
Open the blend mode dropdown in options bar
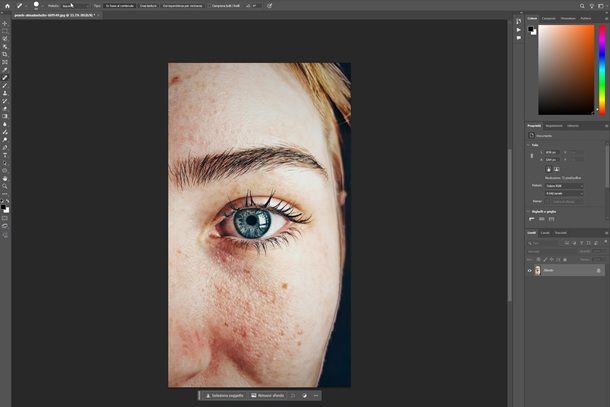click(x=74, y=6)
